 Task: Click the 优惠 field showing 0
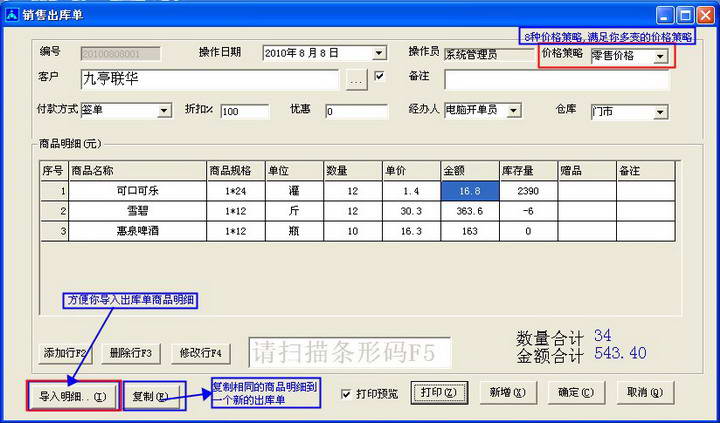[x=357, y=112]
